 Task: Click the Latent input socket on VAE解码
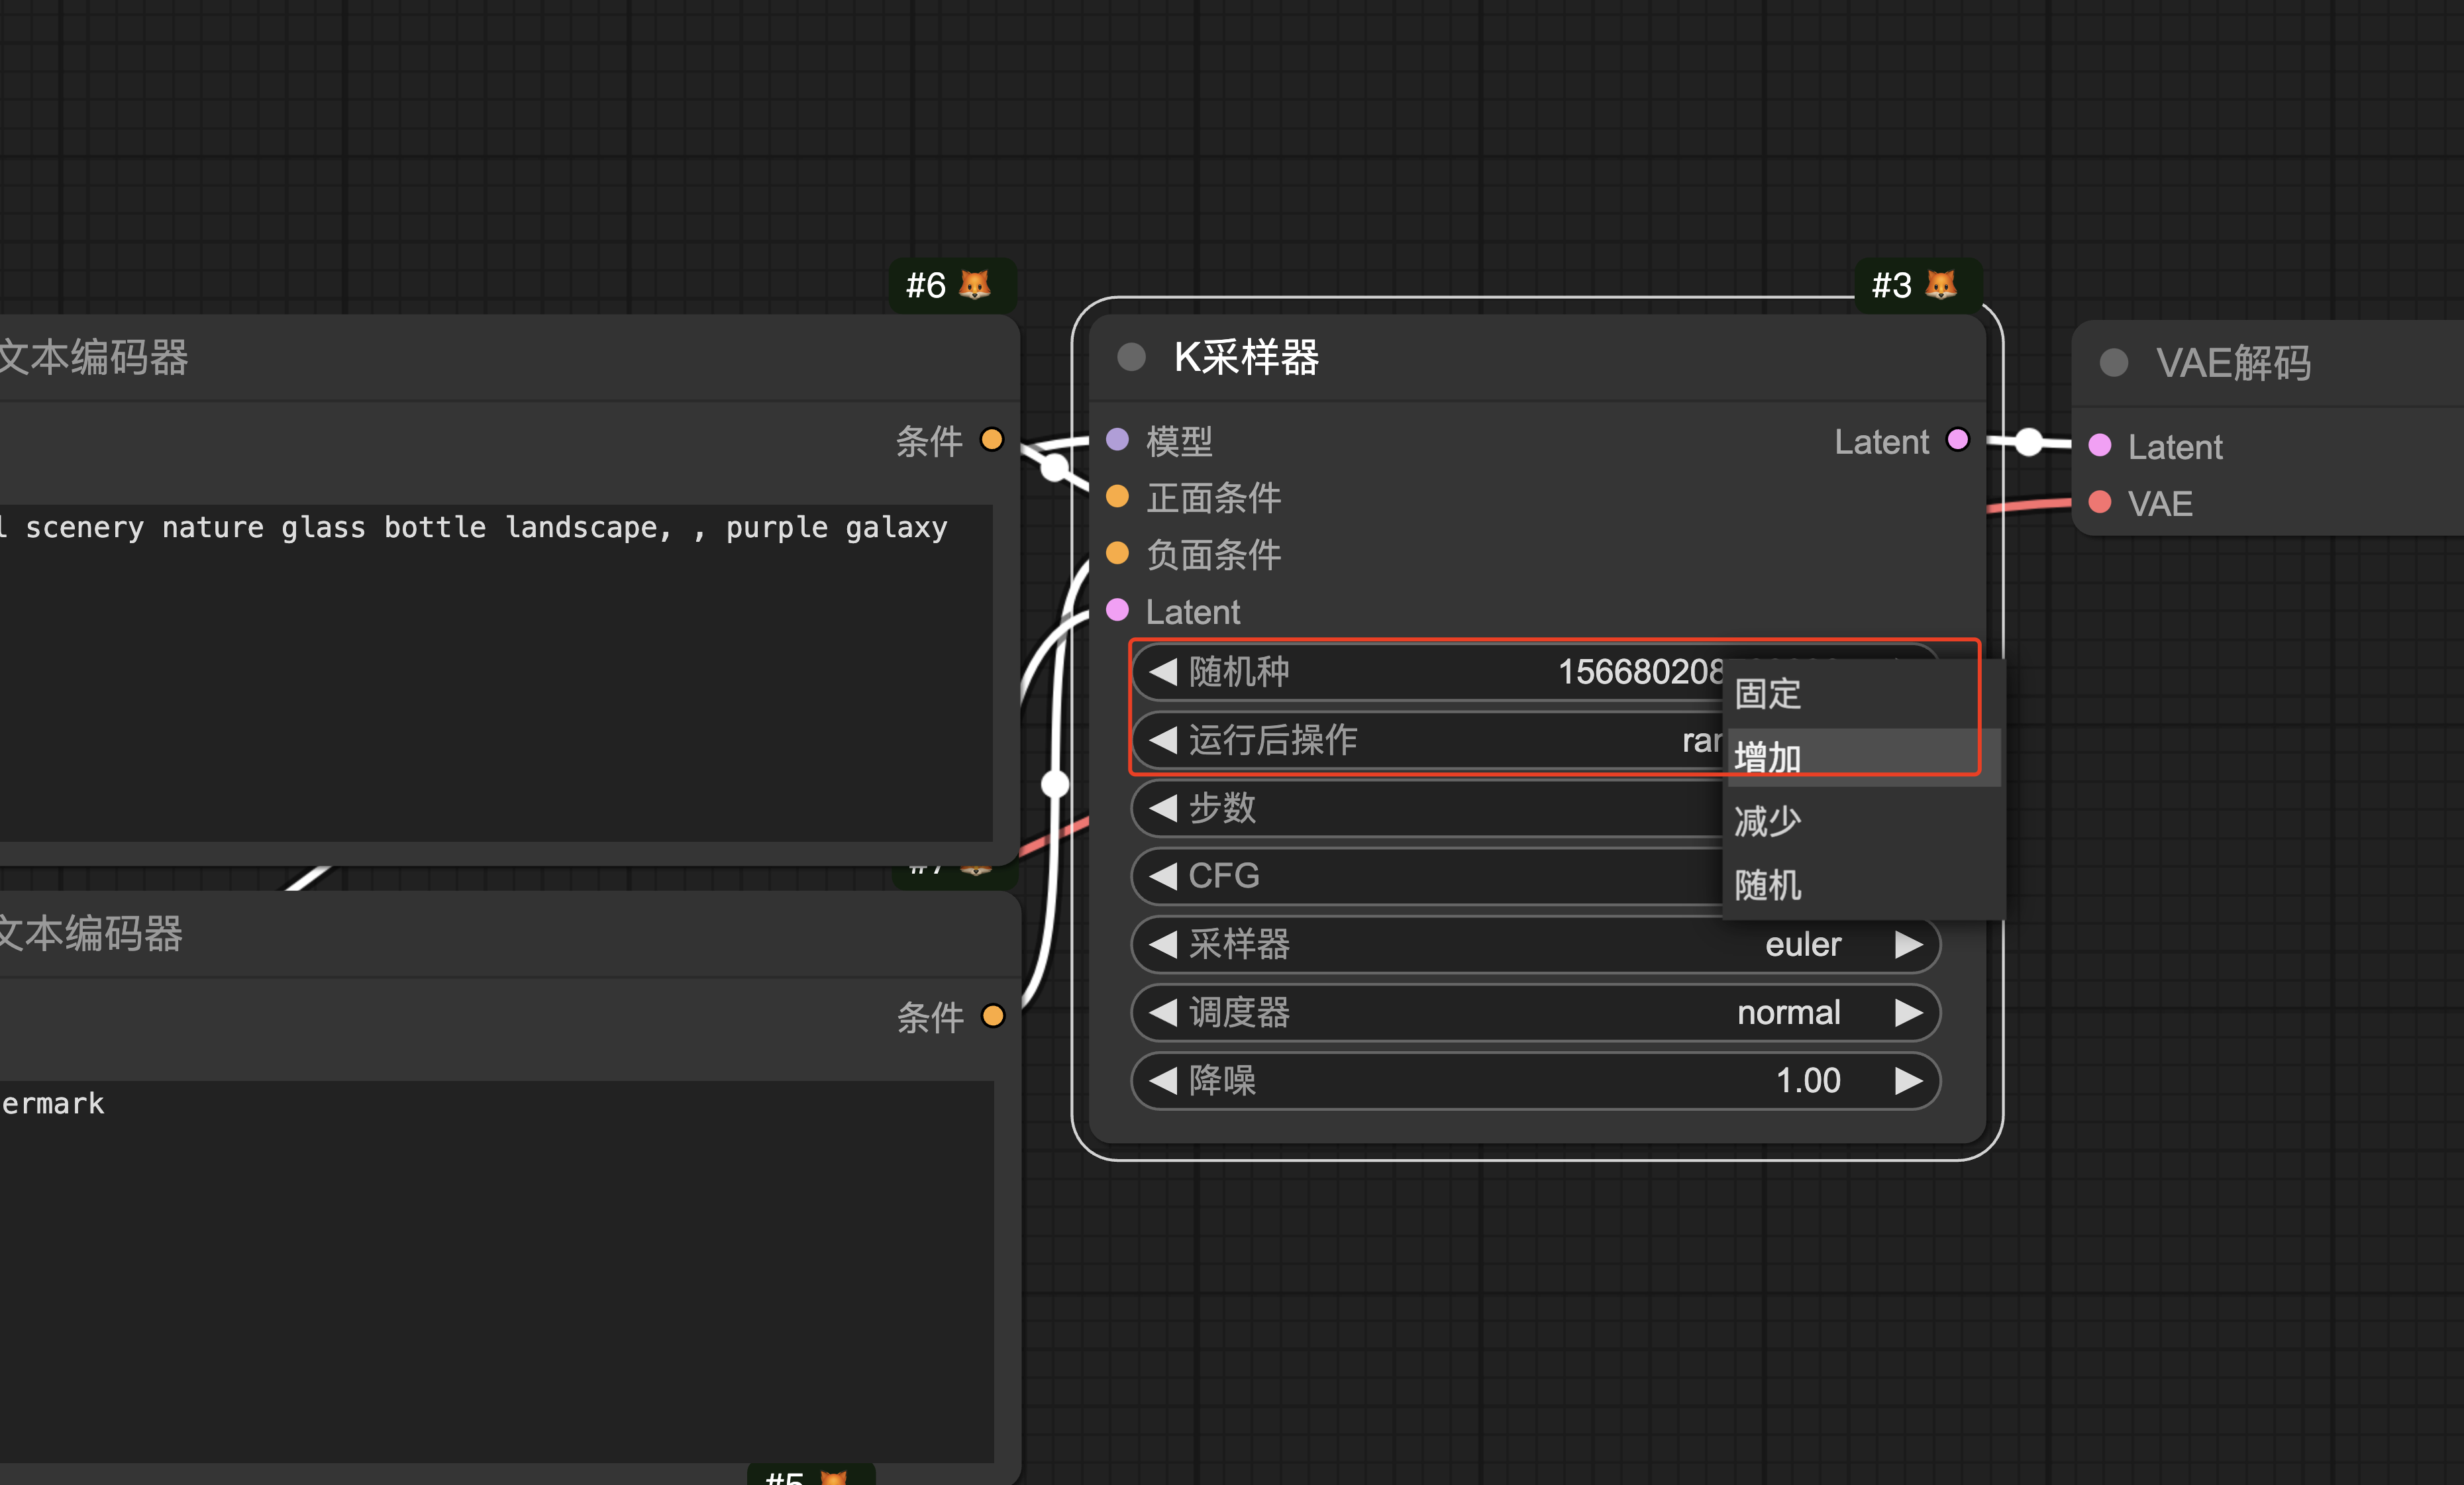(x=2100, y=445)
